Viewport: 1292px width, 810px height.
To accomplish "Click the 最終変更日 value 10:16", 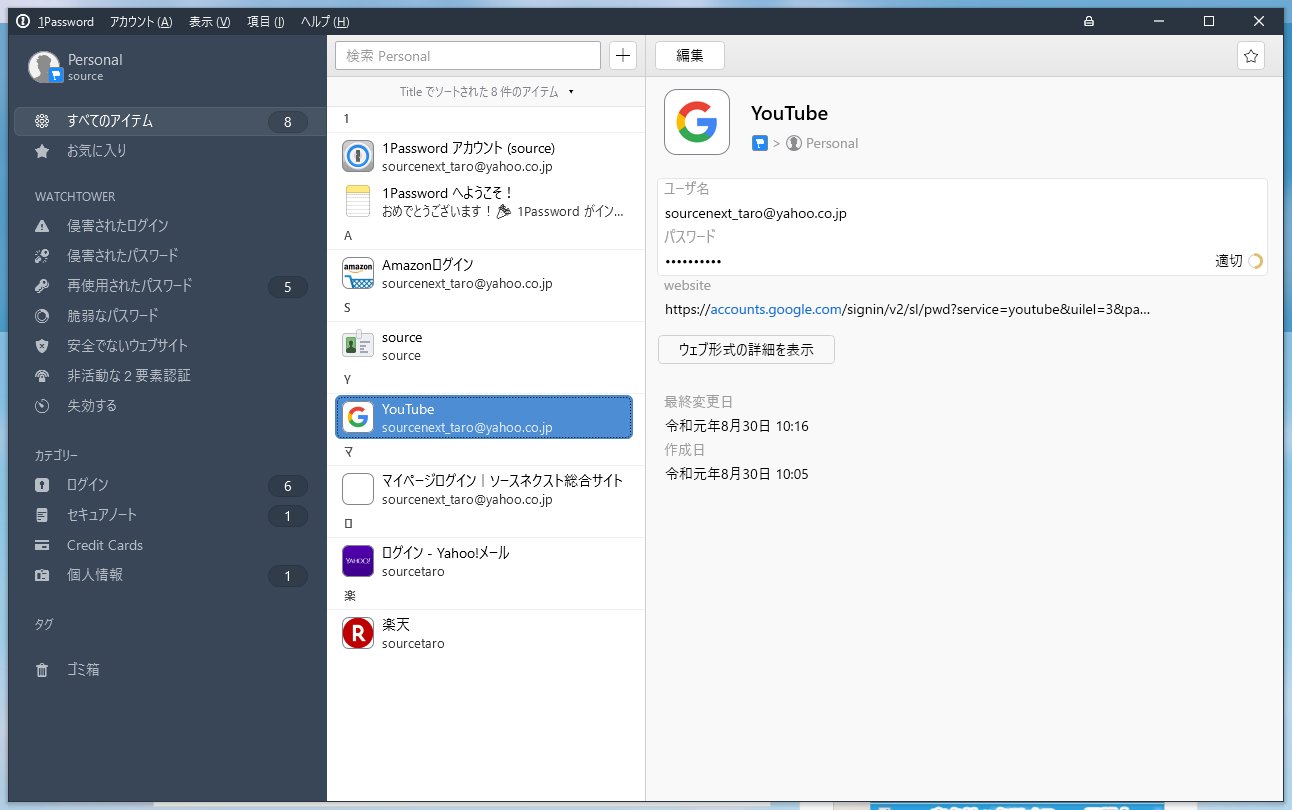I will (737, 426).
